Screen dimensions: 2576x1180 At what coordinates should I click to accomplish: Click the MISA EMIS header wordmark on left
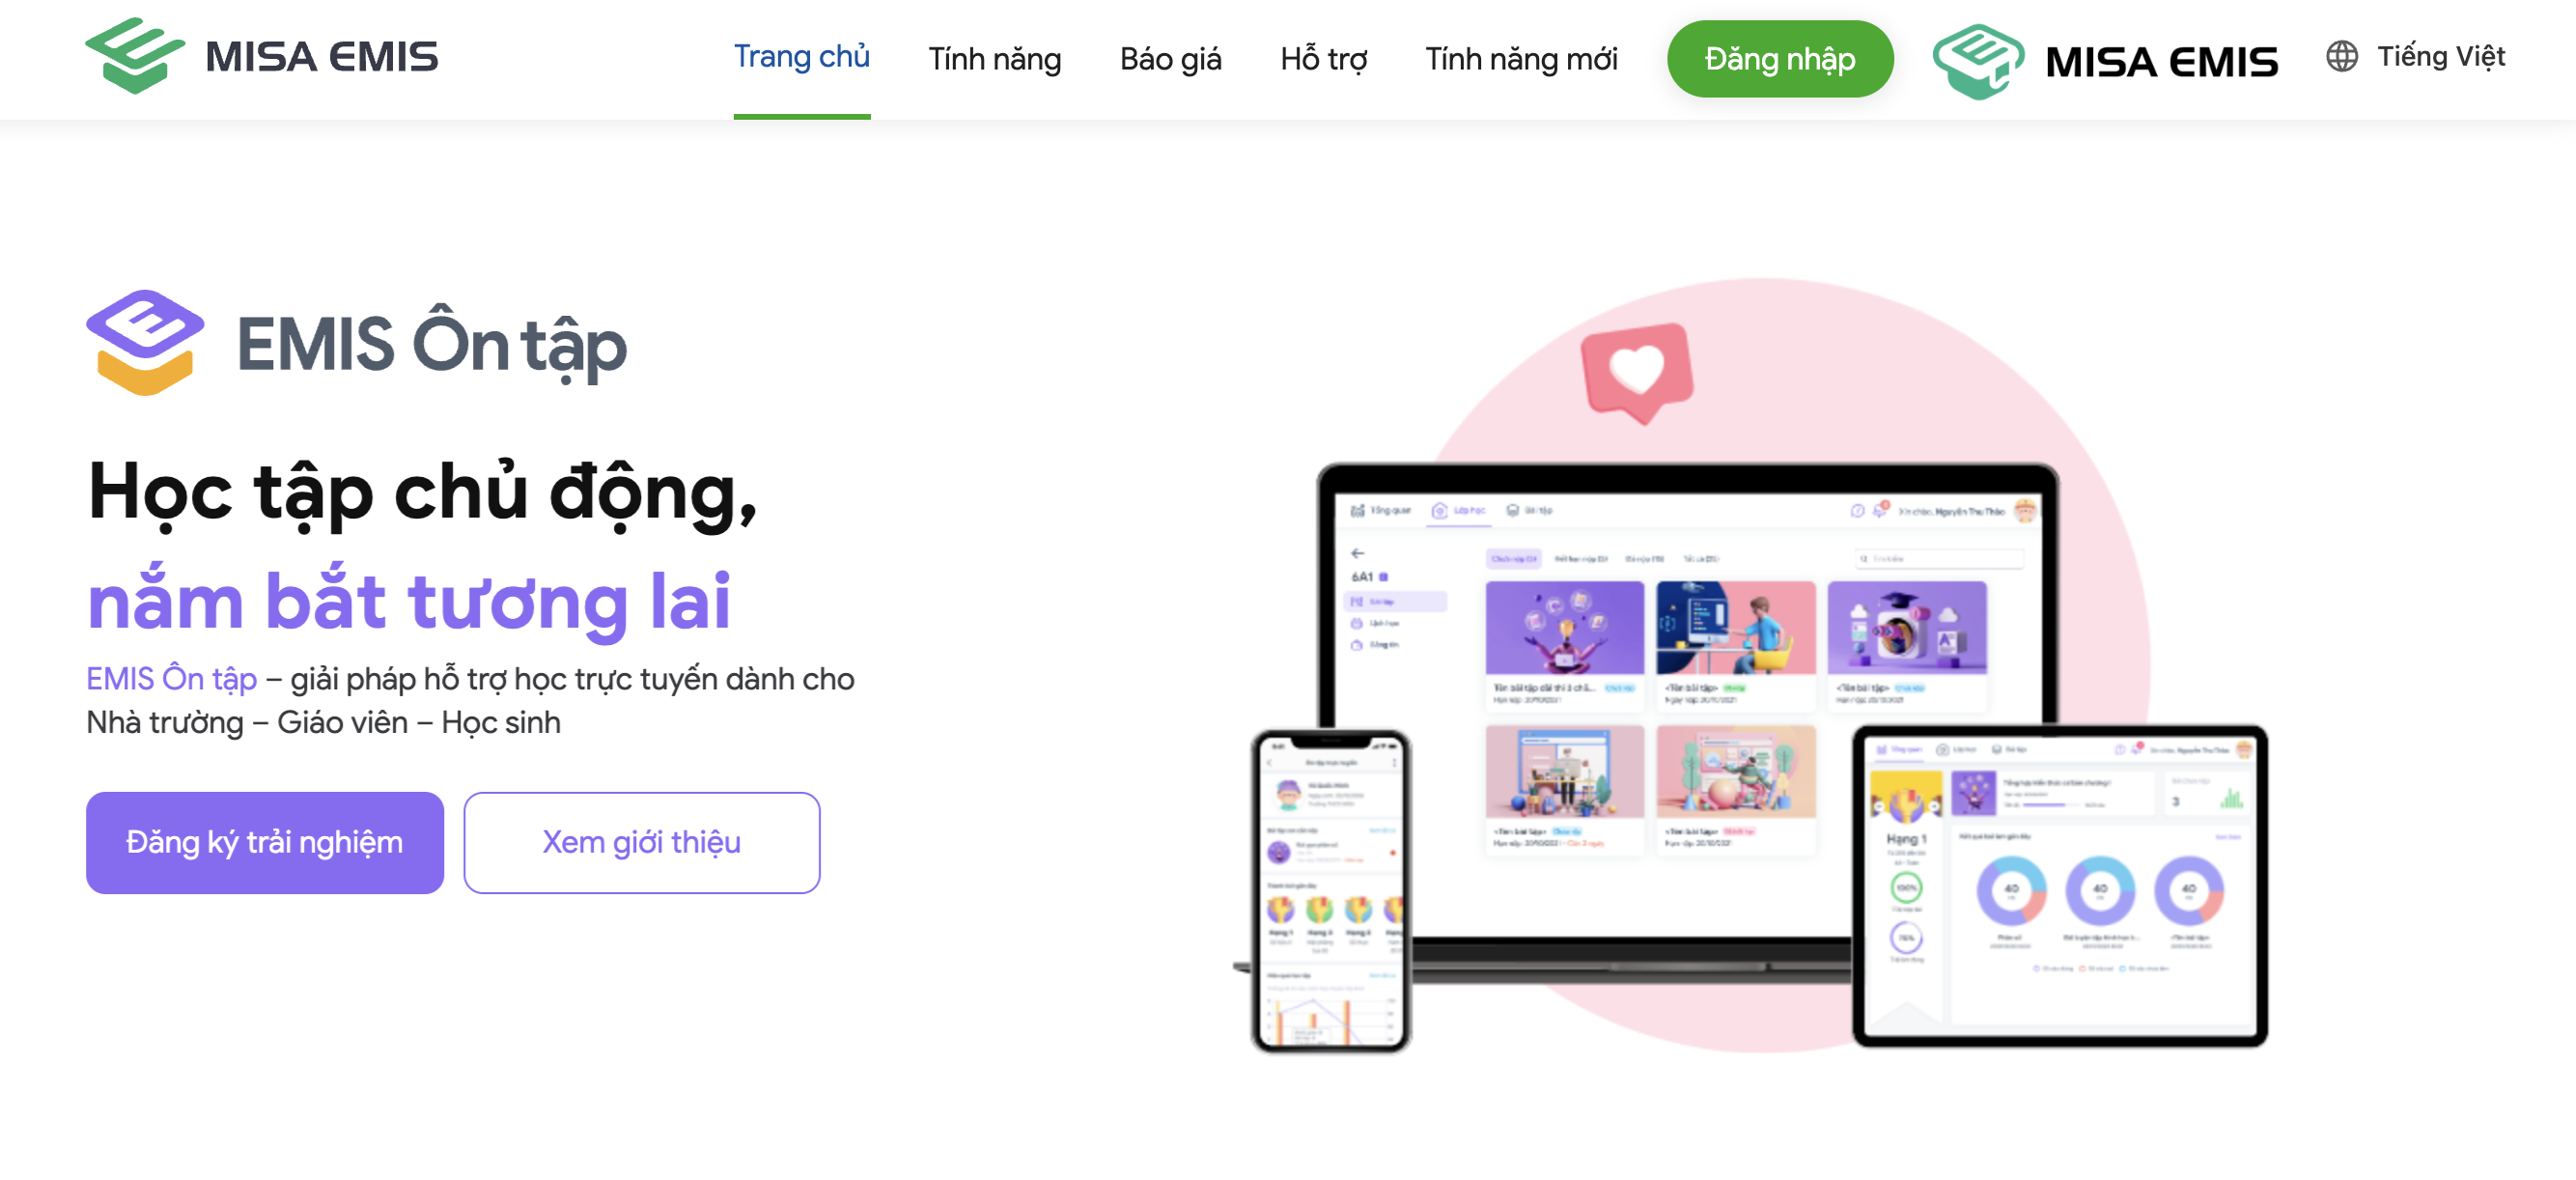pos(321,57)
